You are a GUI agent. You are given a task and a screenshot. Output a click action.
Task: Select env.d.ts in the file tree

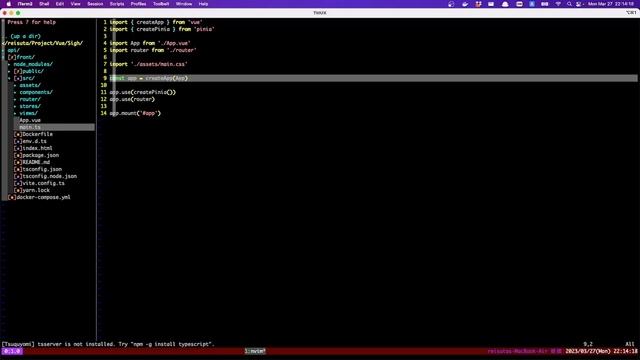(35, 141)
